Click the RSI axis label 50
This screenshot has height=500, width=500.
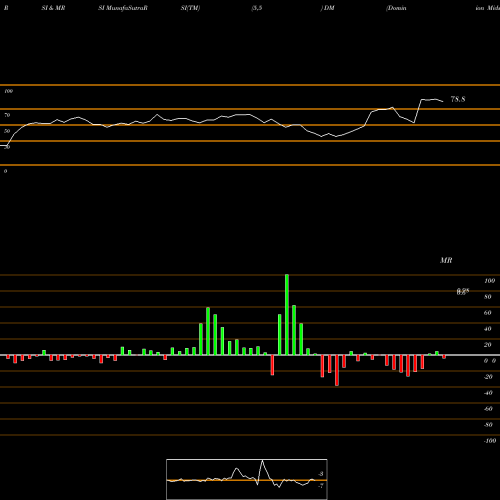click(x=7, y=131)
